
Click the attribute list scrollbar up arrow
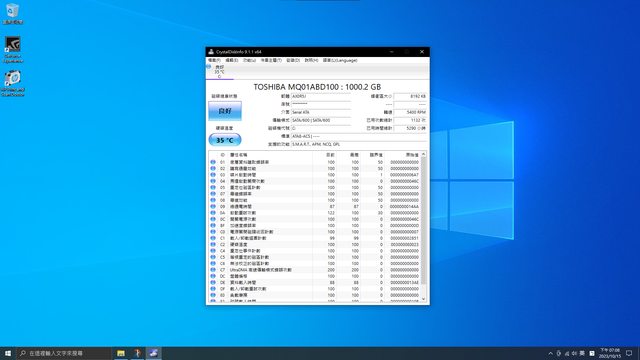pos(423,154)
